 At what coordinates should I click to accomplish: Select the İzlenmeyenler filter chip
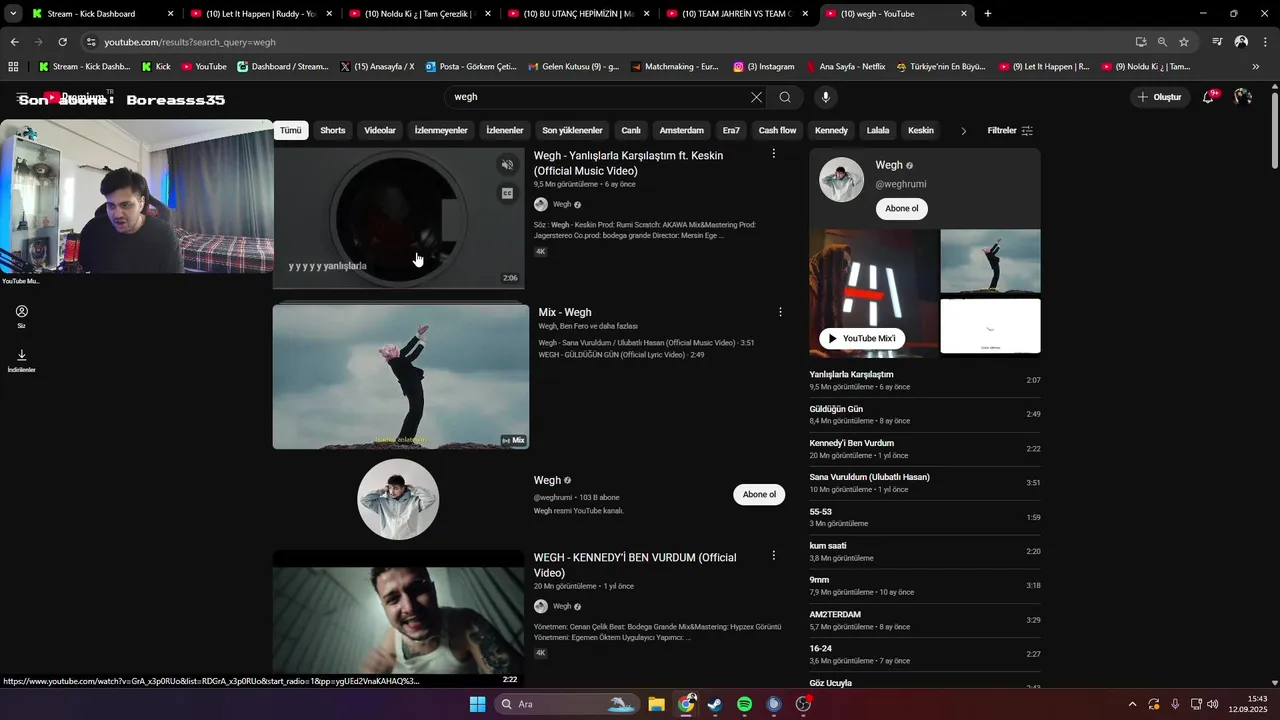441,130
